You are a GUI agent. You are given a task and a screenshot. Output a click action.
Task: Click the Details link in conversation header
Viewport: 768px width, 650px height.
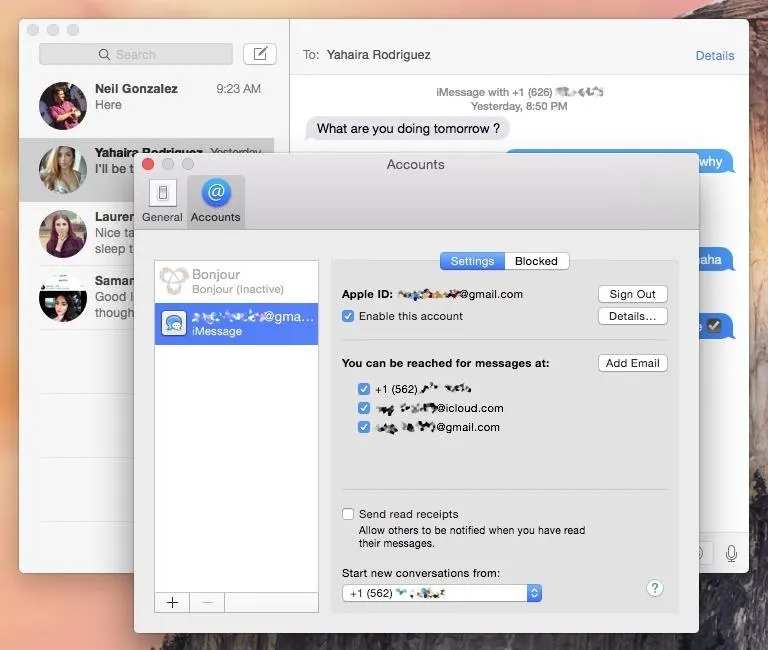pyautogui.click(x=715, y=55)
